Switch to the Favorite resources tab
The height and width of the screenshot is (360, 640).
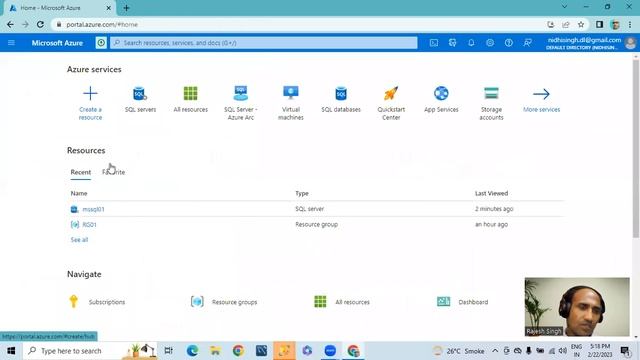(113, 172)
